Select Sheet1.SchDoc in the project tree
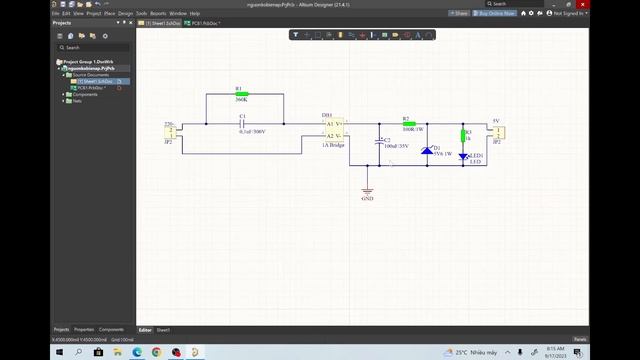This screenshot has height=360, width=640. click(95, 82)
